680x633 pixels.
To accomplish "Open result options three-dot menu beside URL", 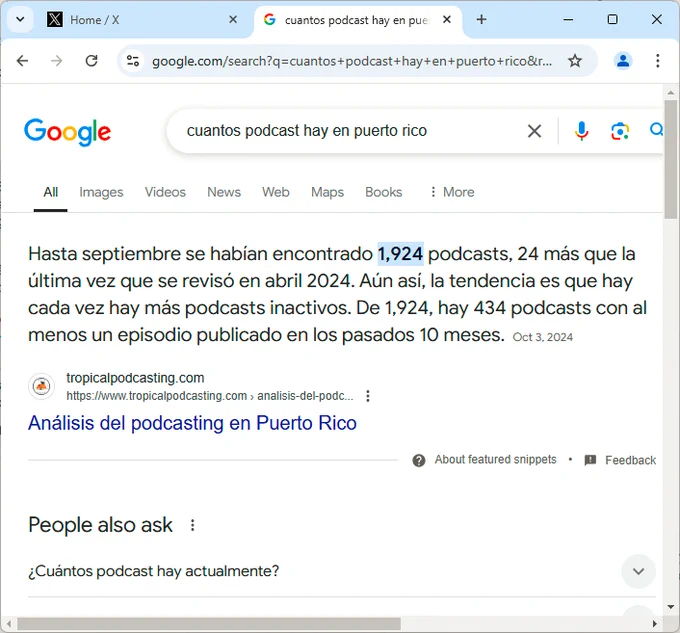I will click(x=368, y=396).
